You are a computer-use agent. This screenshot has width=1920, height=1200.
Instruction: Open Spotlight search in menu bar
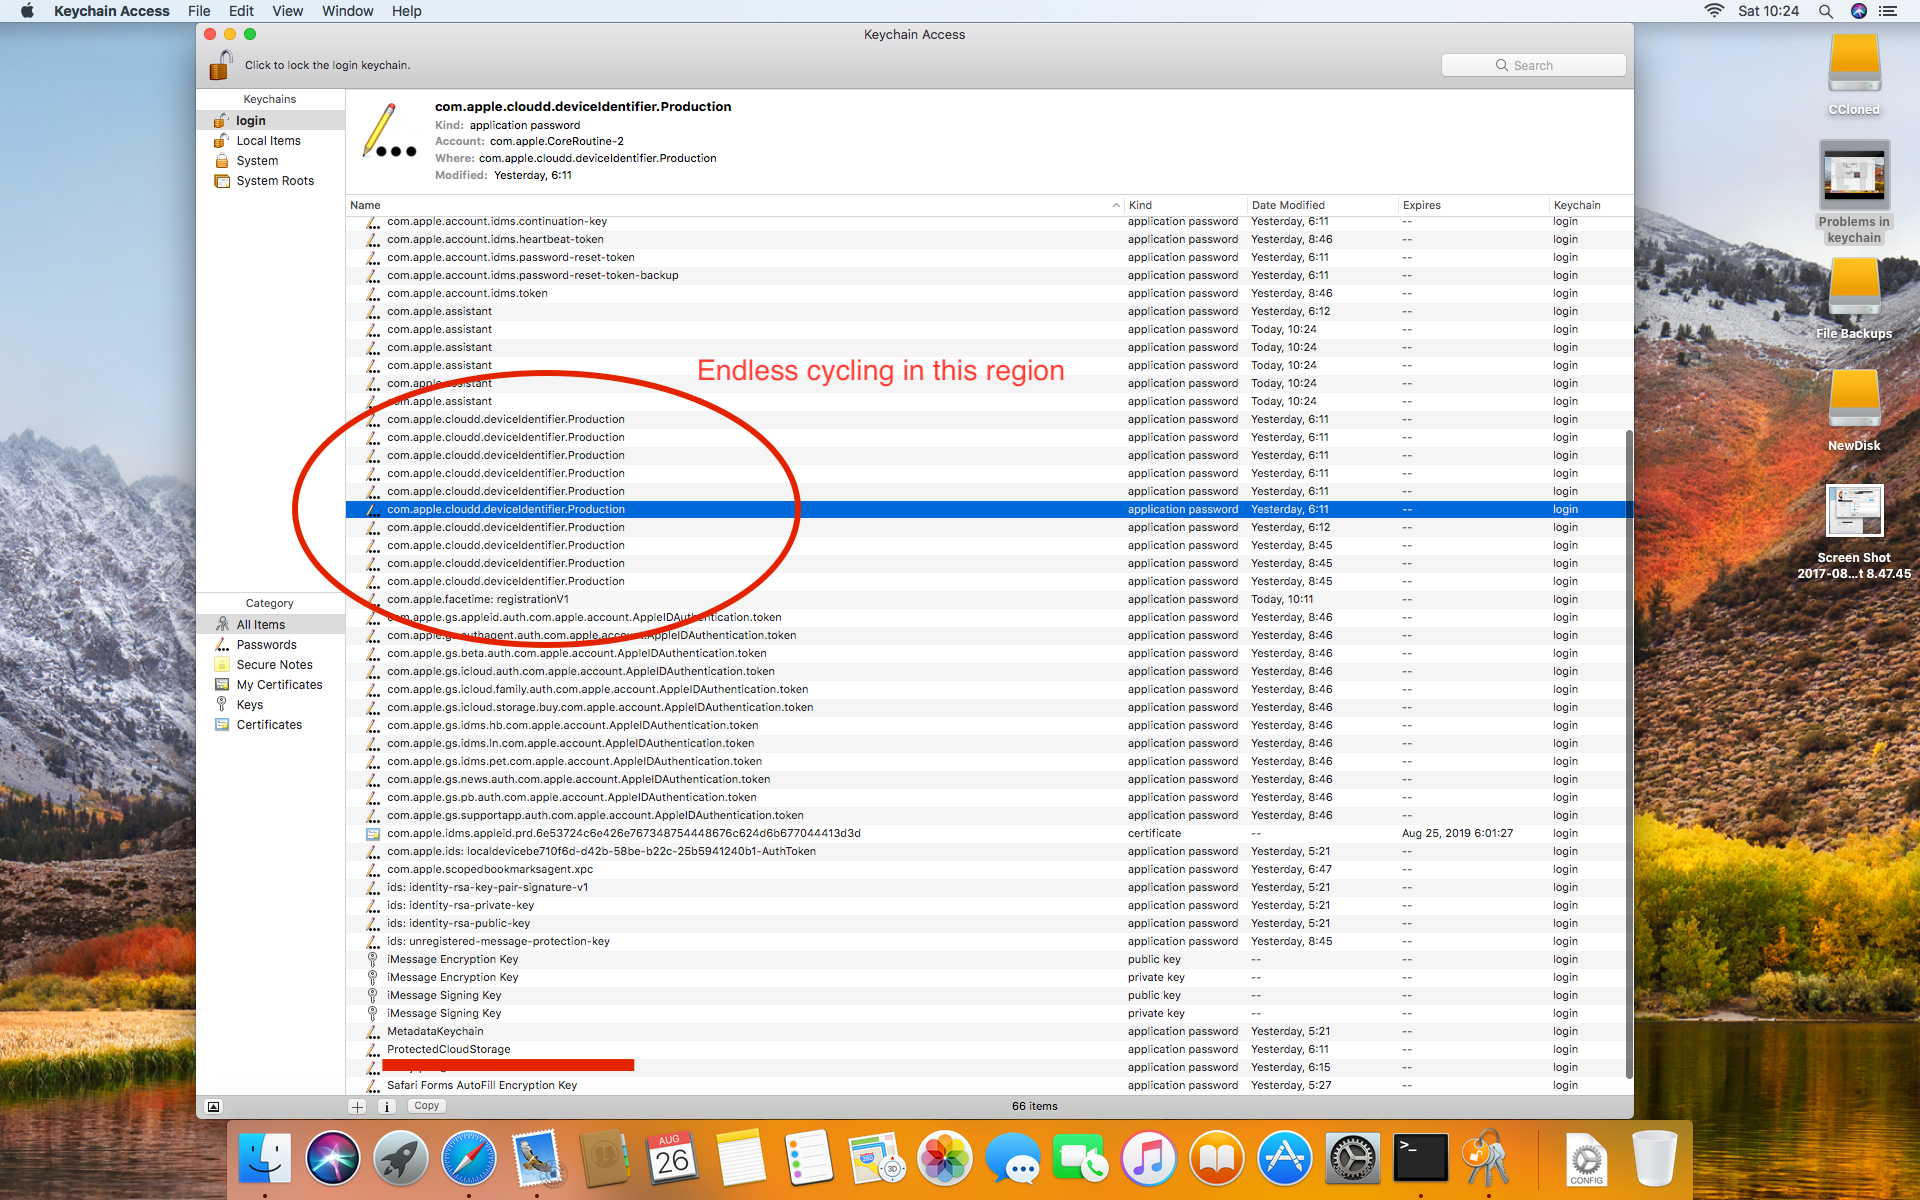pyautogui.click(x=1825, y=11)
